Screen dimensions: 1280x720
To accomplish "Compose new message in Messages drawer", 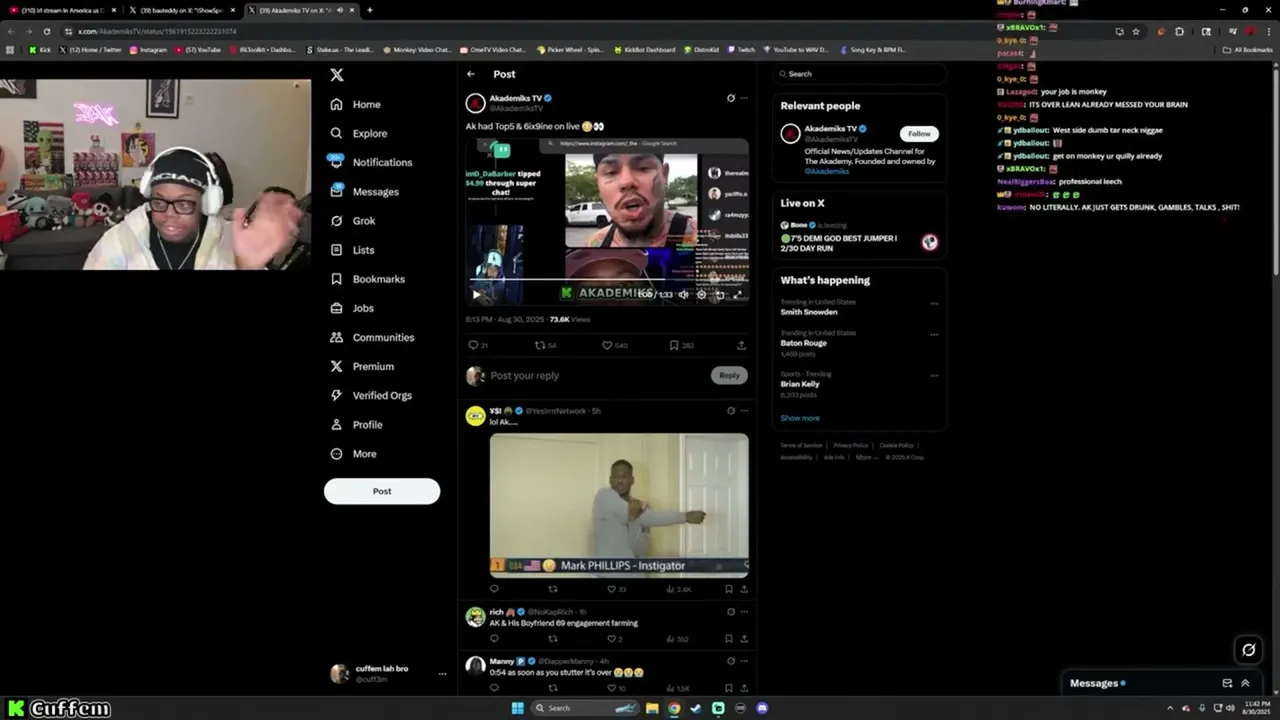I will point(1227,683).
